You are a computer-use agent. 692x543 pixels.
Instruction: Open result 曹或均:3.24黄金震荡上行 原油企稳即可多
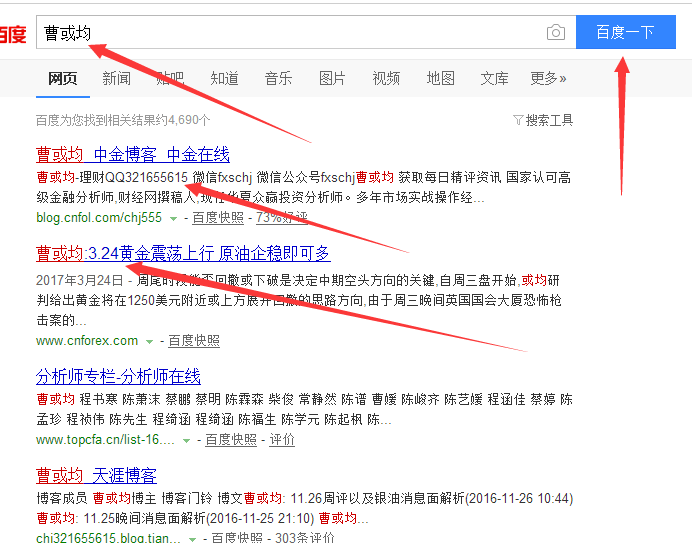click(x=183, y=253)
